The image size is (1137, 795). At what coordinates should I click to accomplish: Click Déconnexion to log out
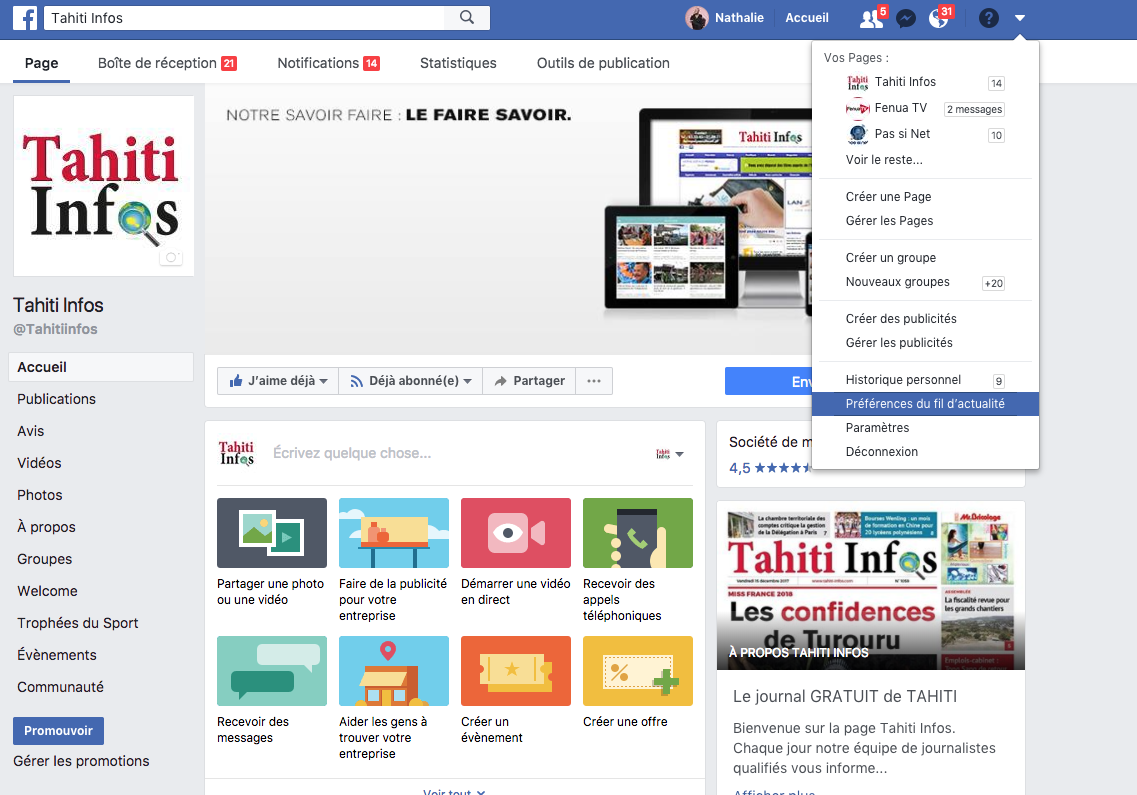(925, 452)
